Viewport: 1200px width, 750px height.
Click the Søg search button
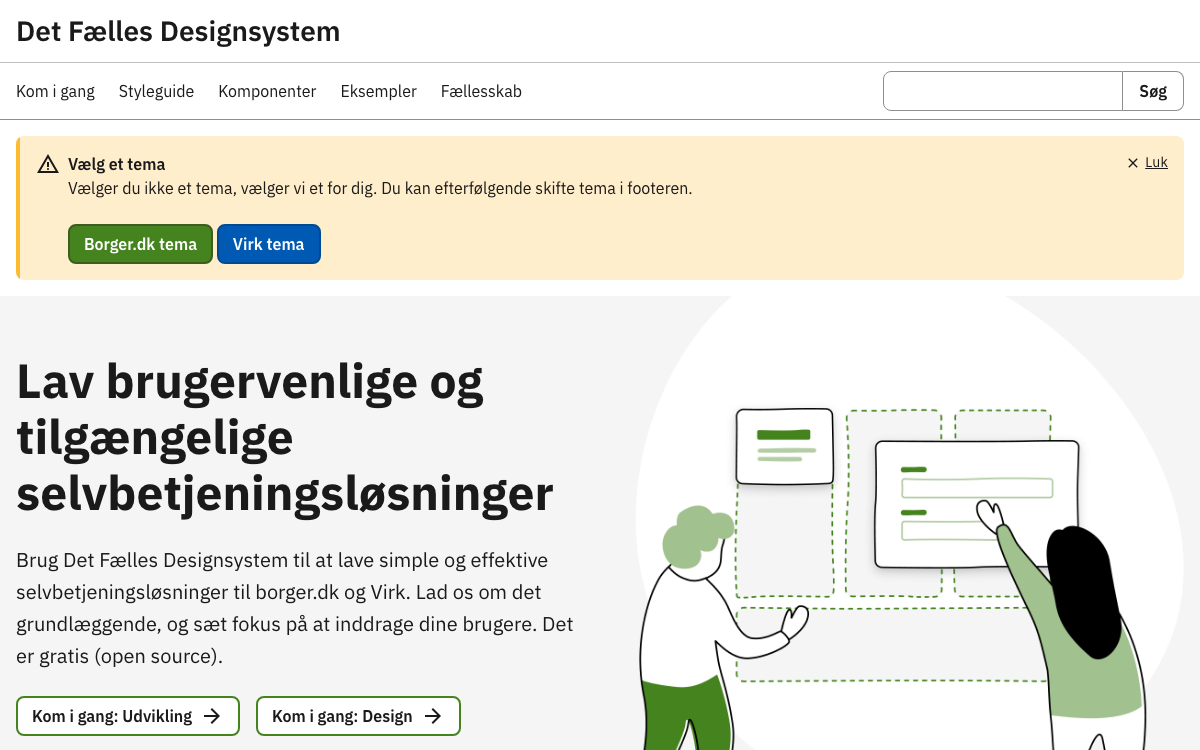(x=1153, y=91)
